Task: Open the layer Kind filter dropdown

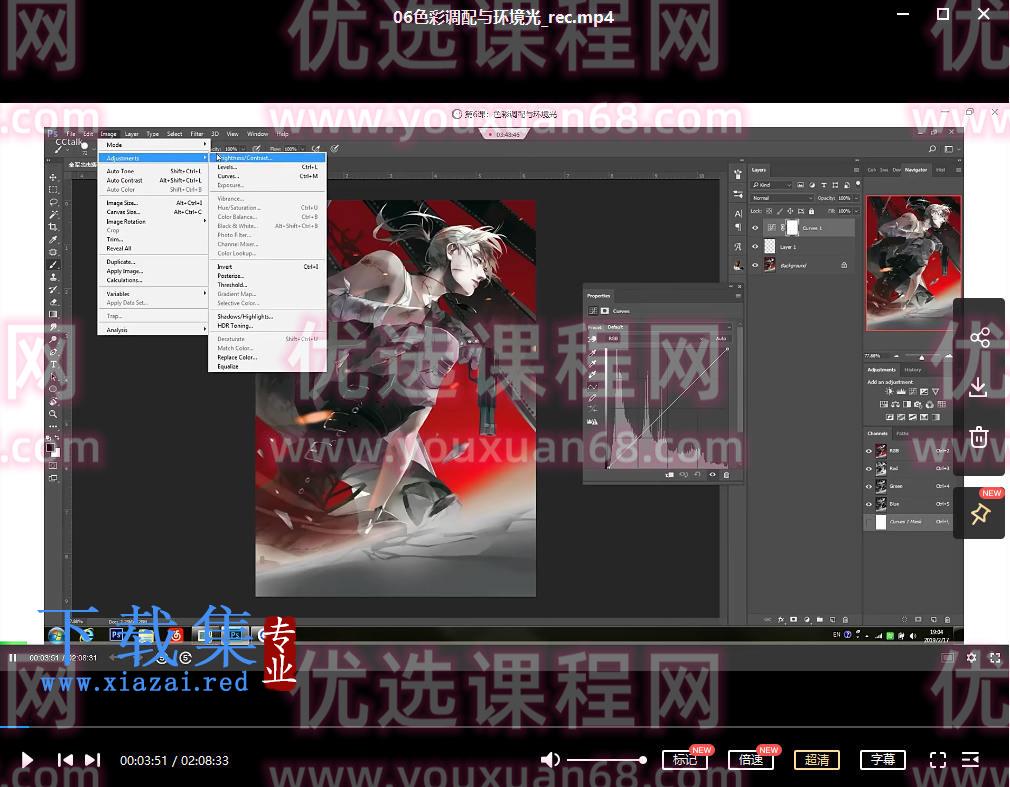Action: coord(772,185)
